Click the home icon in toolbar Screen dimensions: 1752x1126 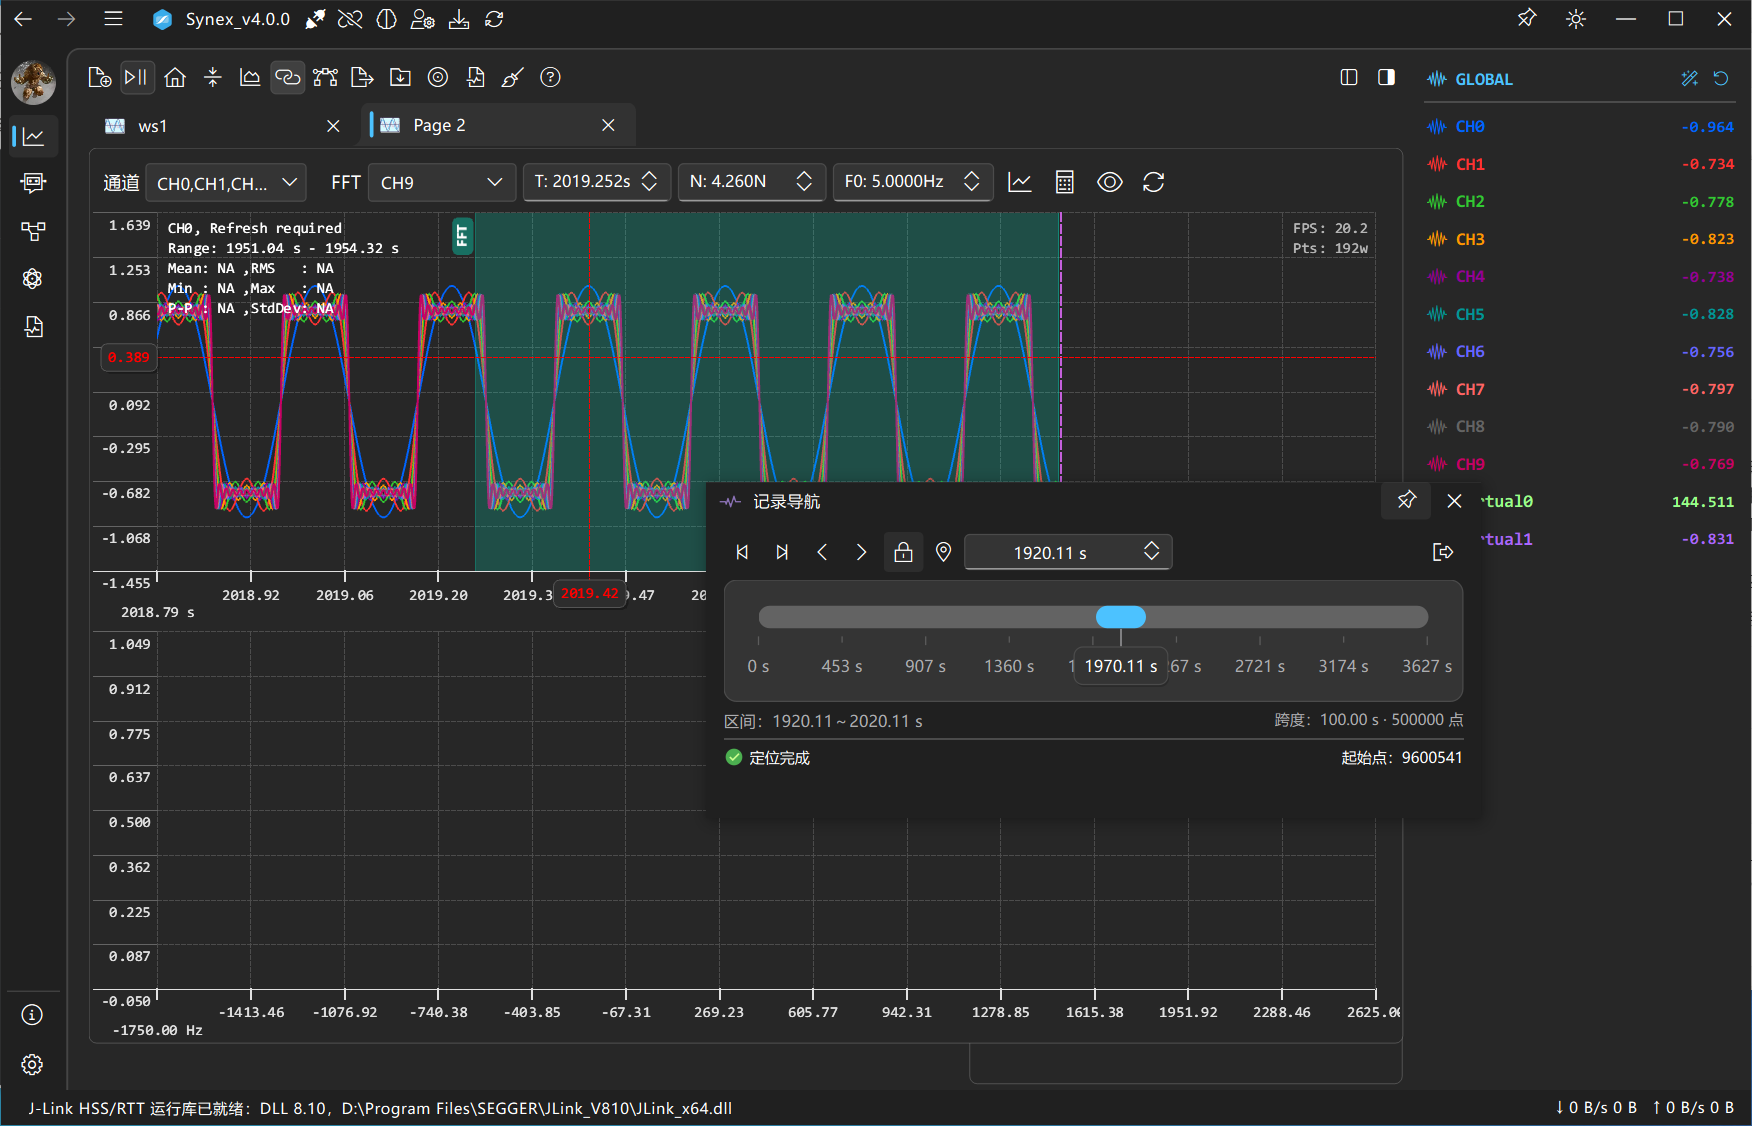175,77
